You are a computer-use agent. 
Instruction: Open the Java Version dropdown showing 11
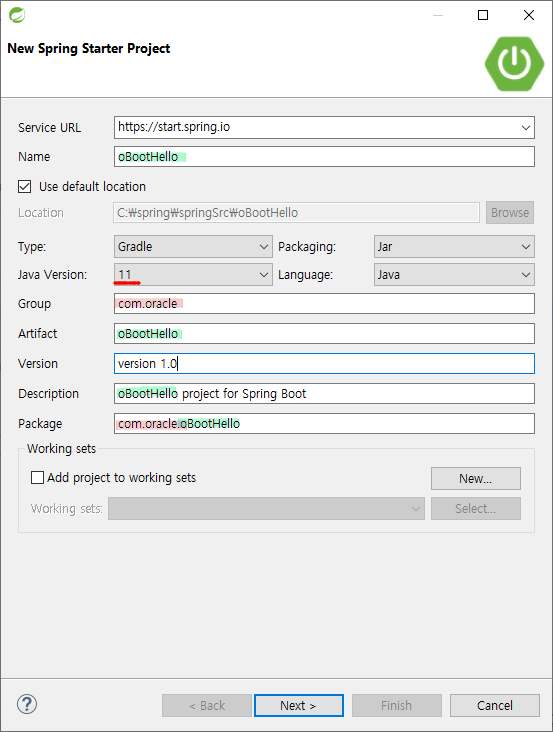tap(193, 274)
